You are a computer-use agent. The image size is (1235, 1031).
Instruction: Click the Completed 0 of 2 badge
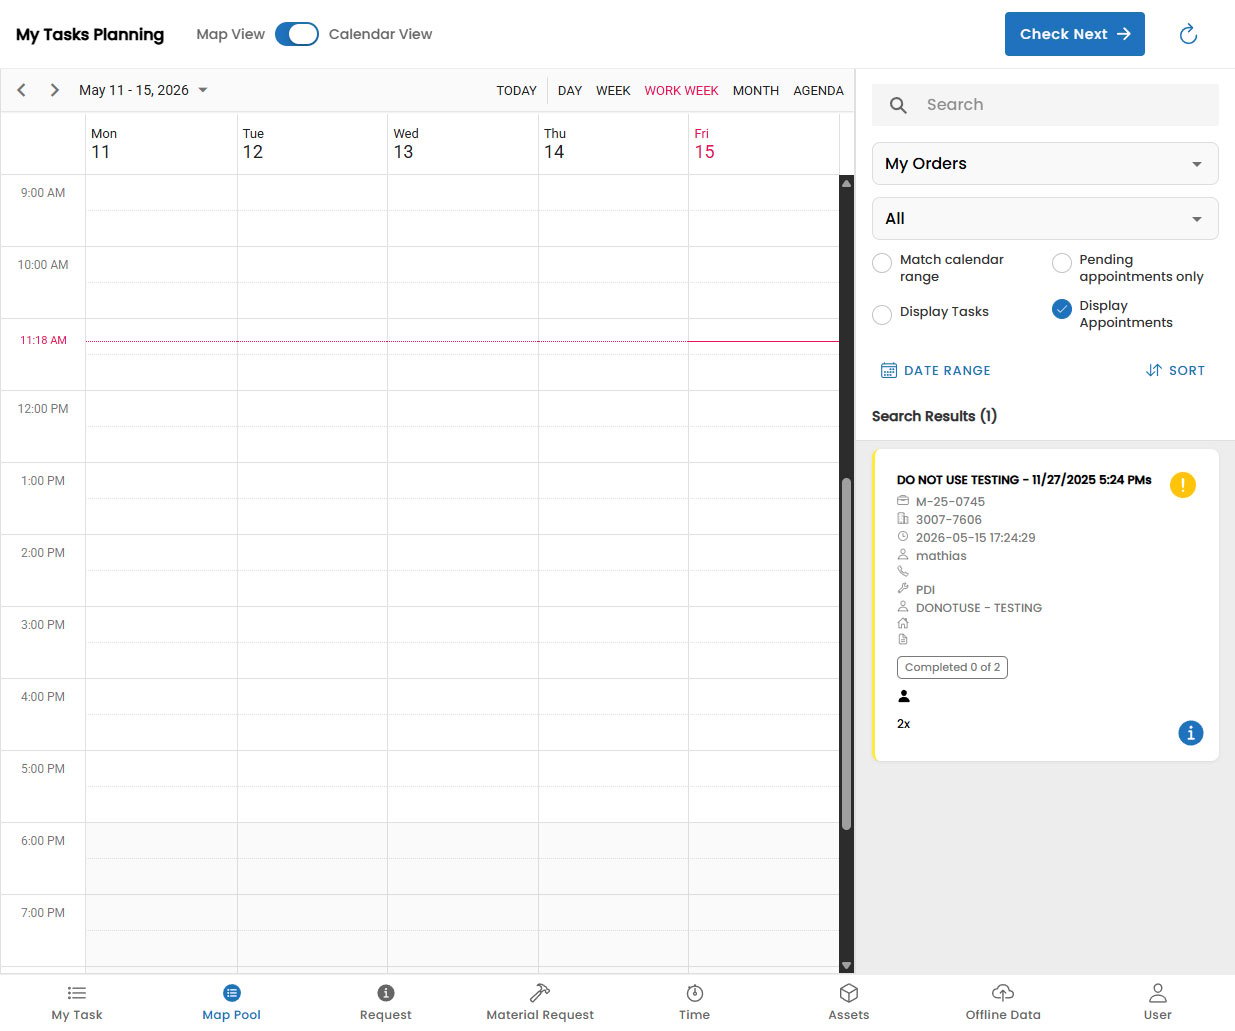click(x=952, y=667)
